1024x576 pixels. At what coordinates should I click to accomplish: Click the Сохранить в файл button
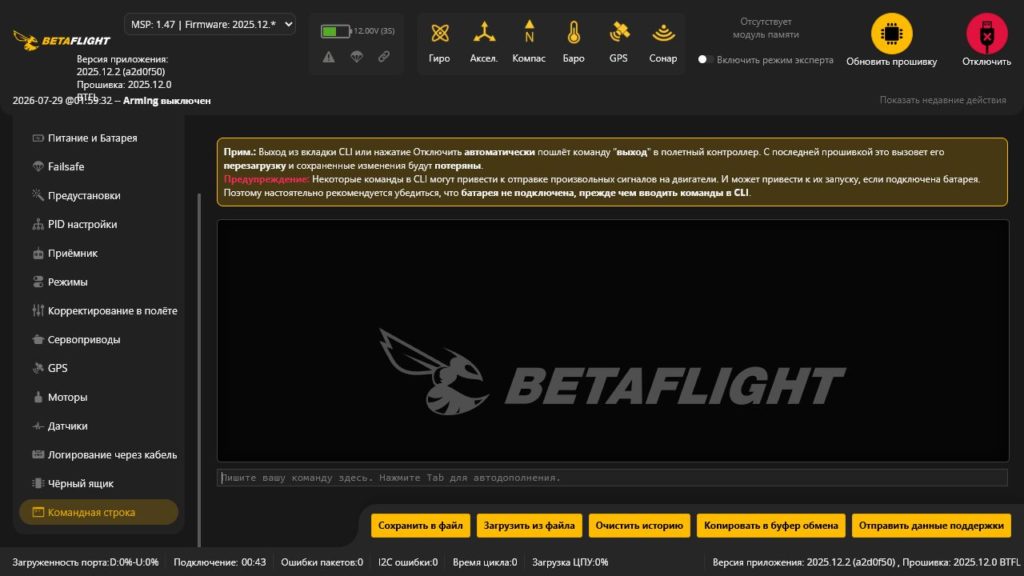421,526
